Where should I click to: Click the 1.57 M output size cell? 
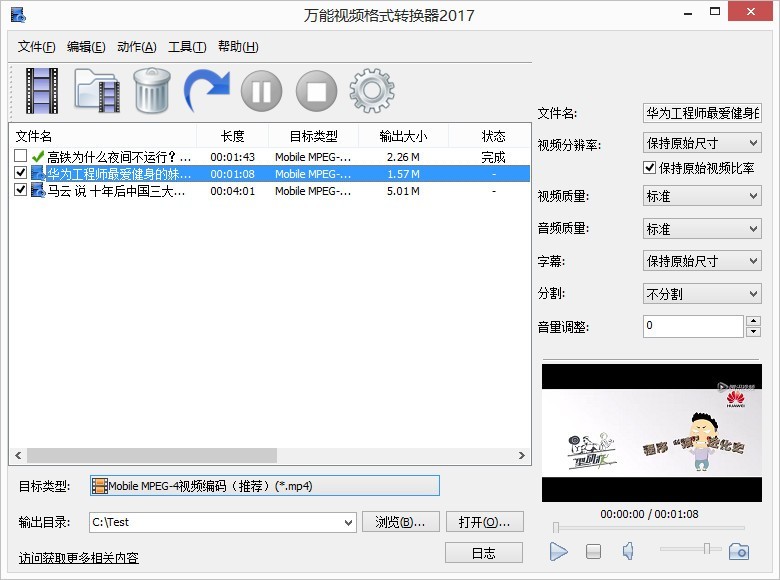click(x=403, y=174)
